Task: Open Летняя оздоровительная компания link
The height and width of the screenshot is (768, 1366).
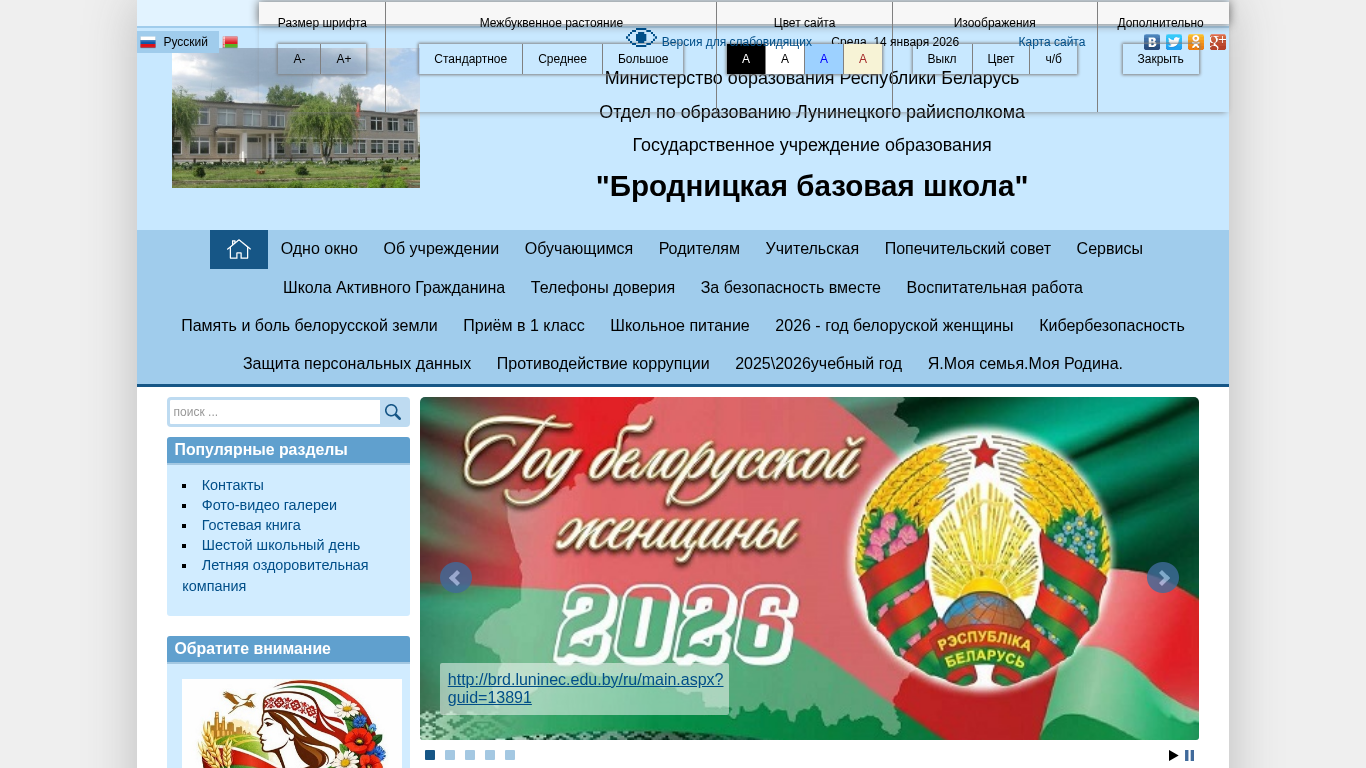Action: (x=275, y=576)
